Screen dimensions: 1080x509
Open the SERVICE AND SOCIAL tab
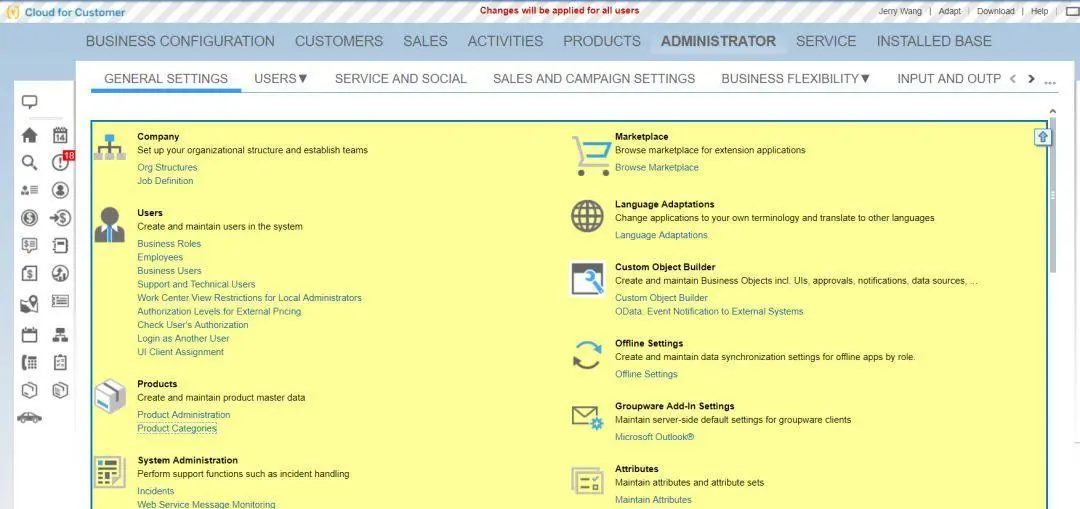(x=401, y=79)
